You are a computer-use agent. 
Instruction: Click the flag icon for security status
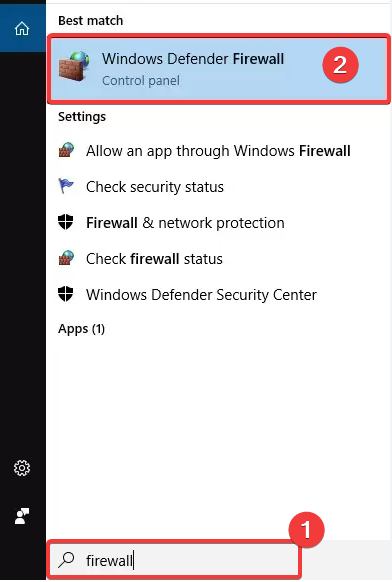[x=66, y=186]
